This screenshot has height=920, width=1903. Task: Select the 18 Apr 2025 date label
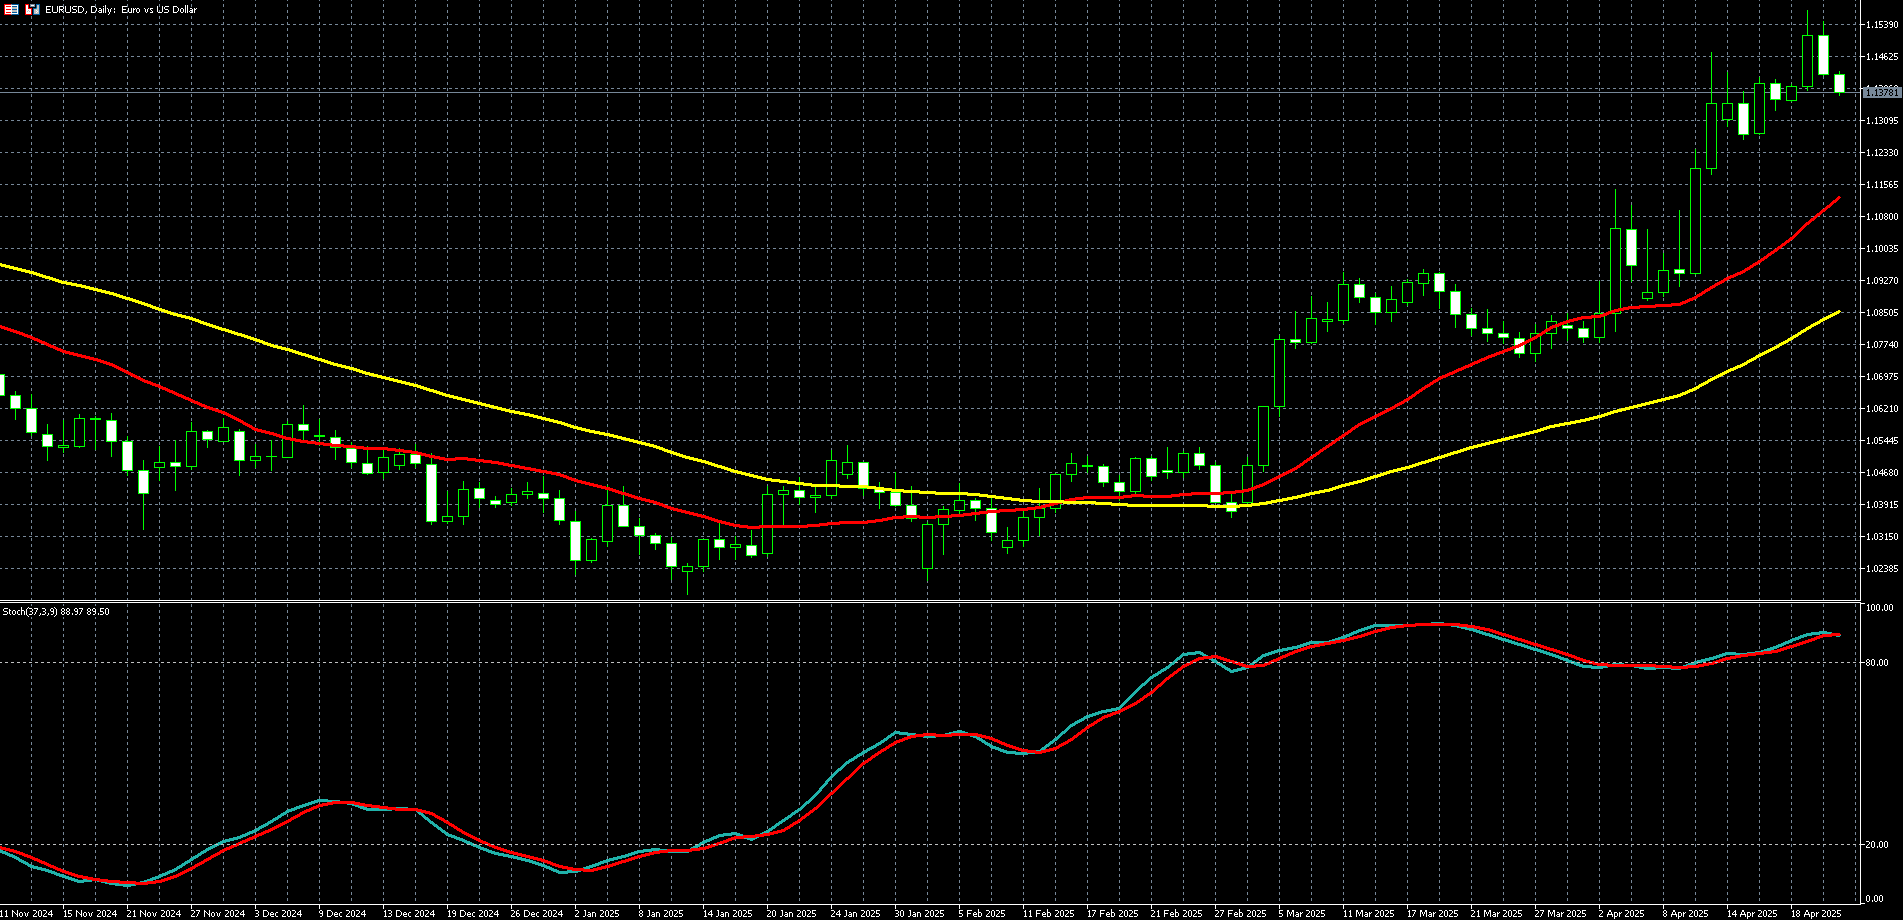pyautogui.click(x=1816, y=913)
